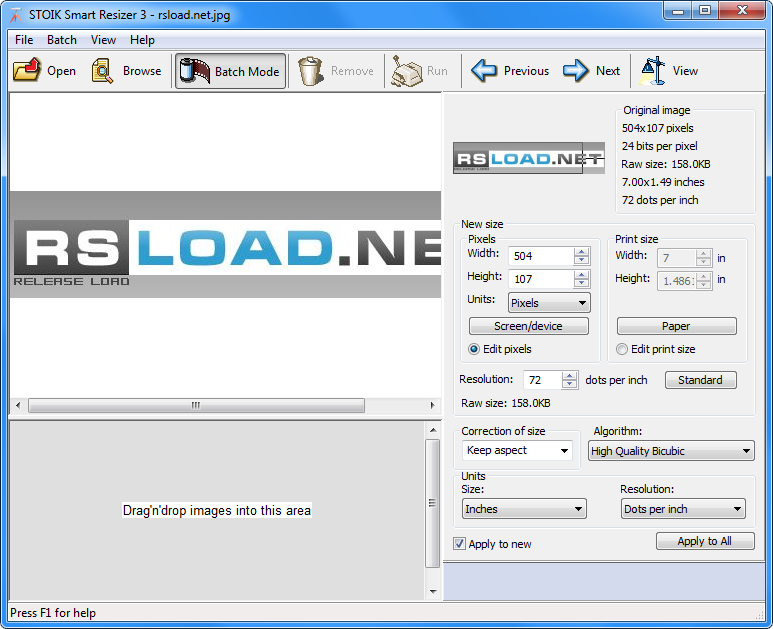This screenshot has width=773, height=629.
Task: Maximize the STOIK Smart Resizer window
Action: pyautogui.click(x=705, y=10)
